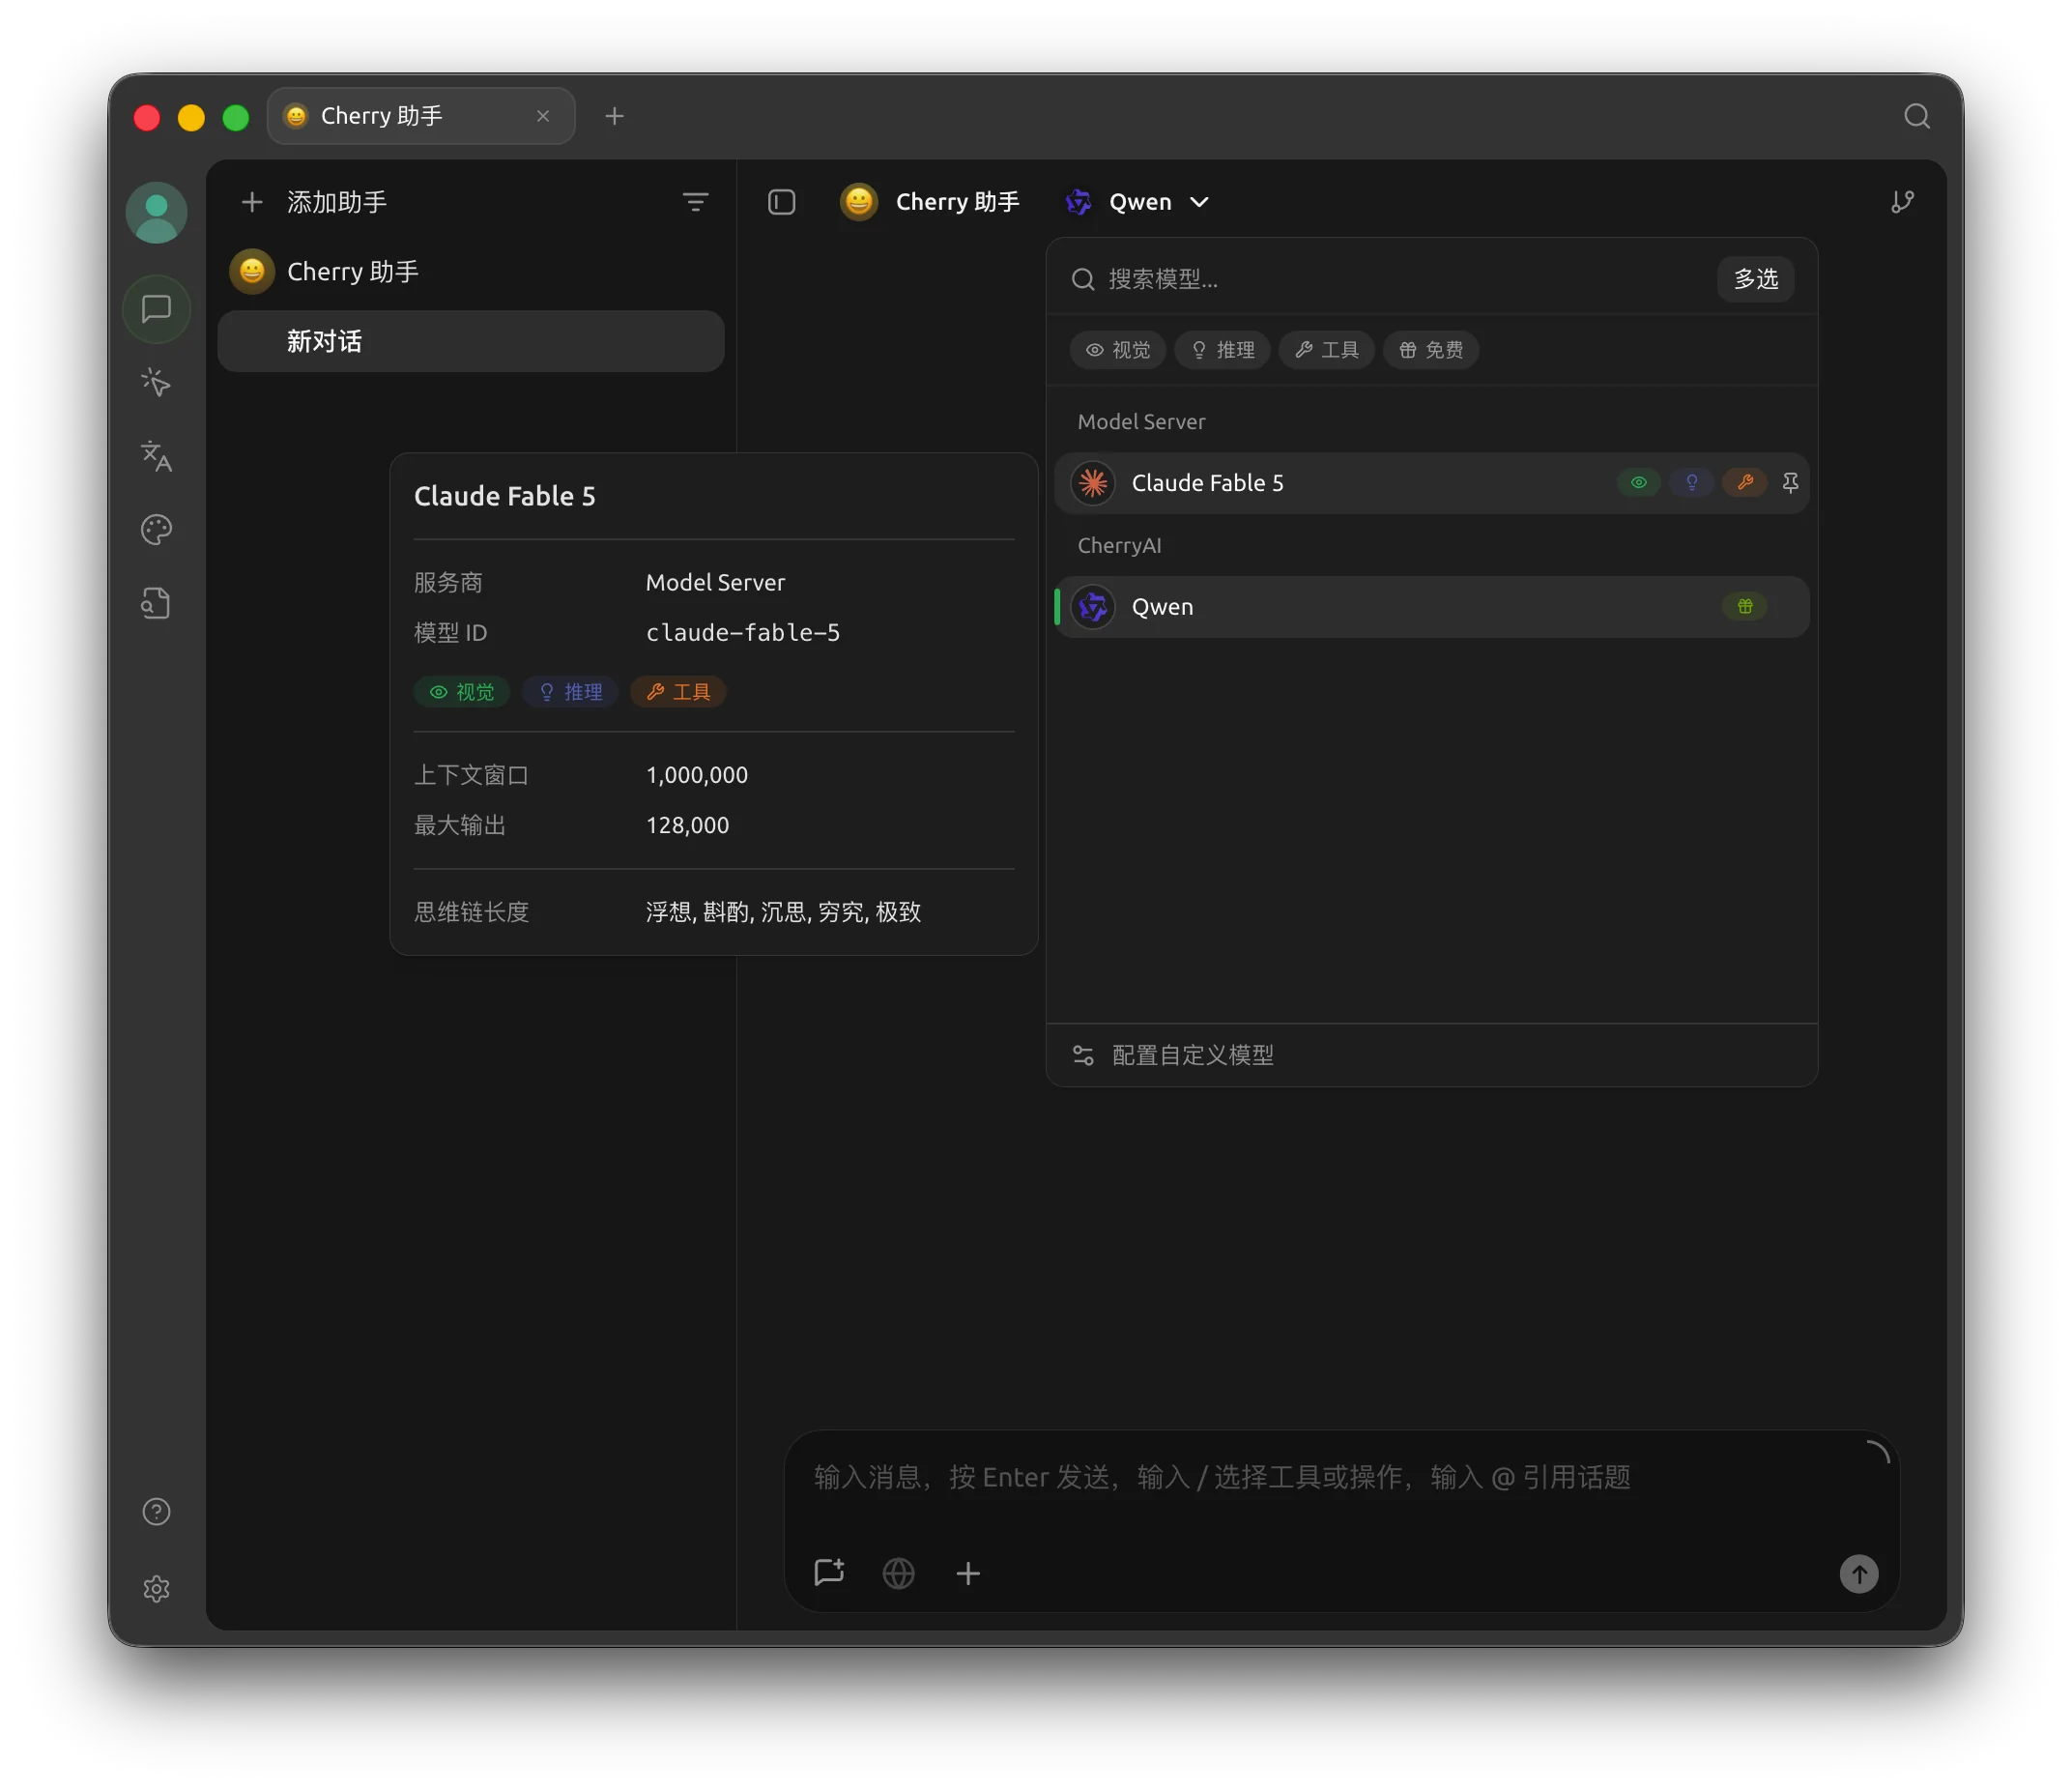This screenshot has width=2072, height=1790.
Task: Click the Model Server provider value in card
Action: (x=715, y=583)
